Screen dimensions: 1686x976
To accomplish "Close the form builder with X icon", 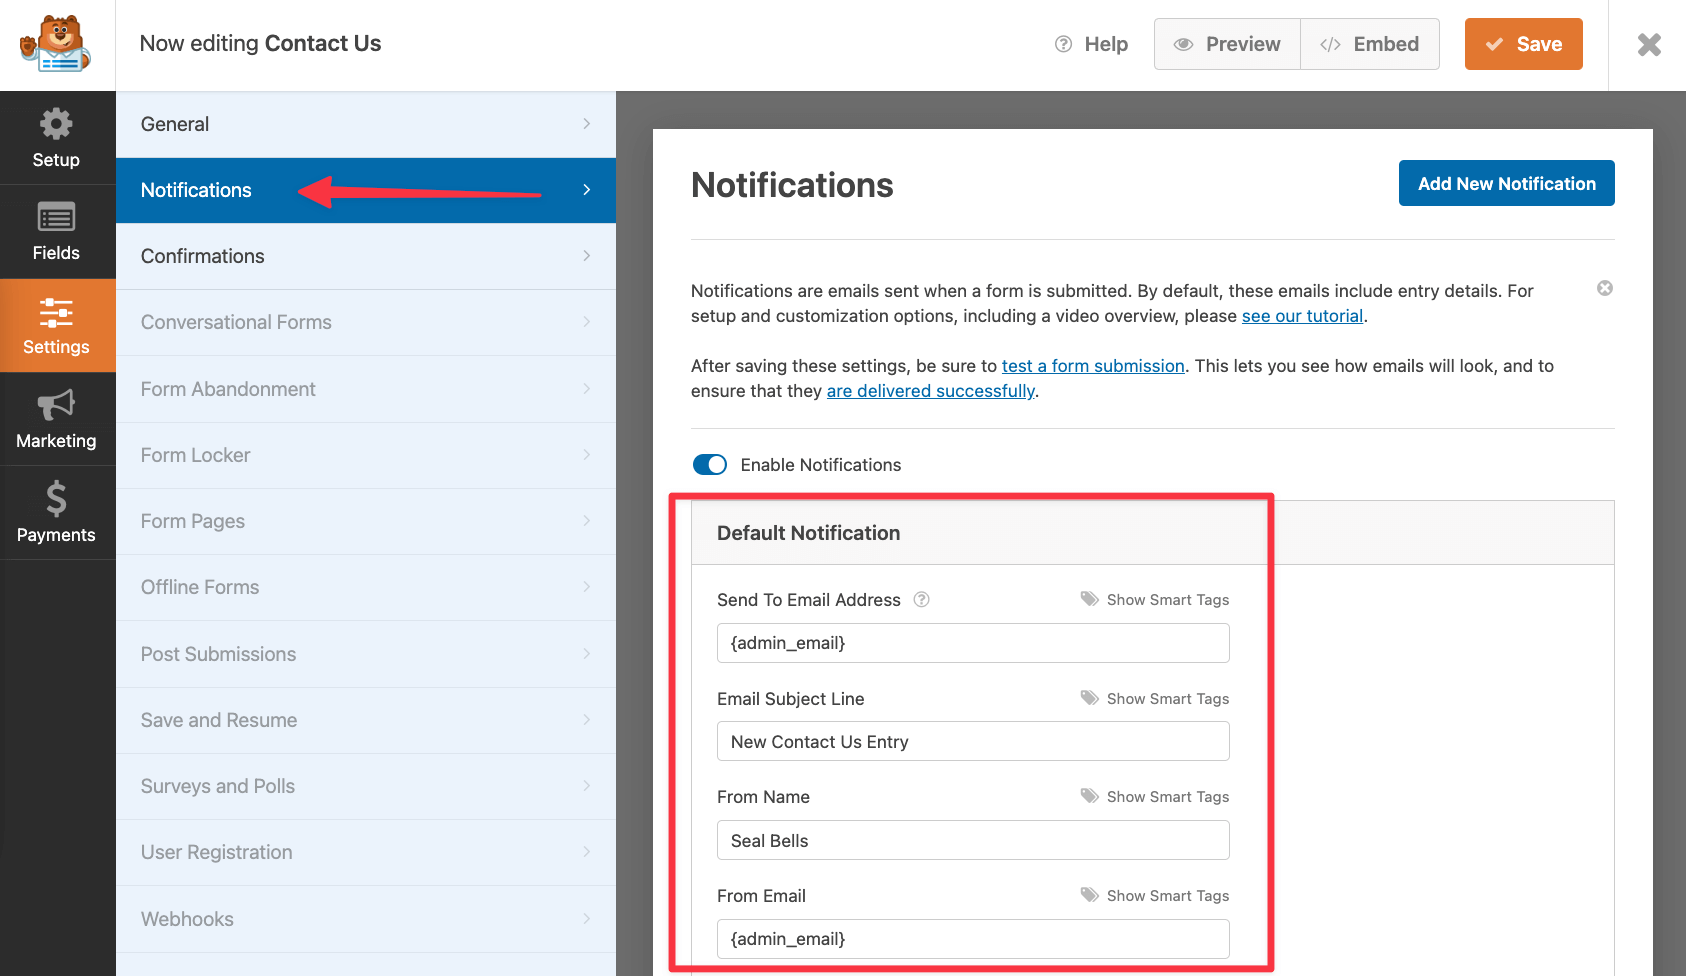I will 1649,44.
